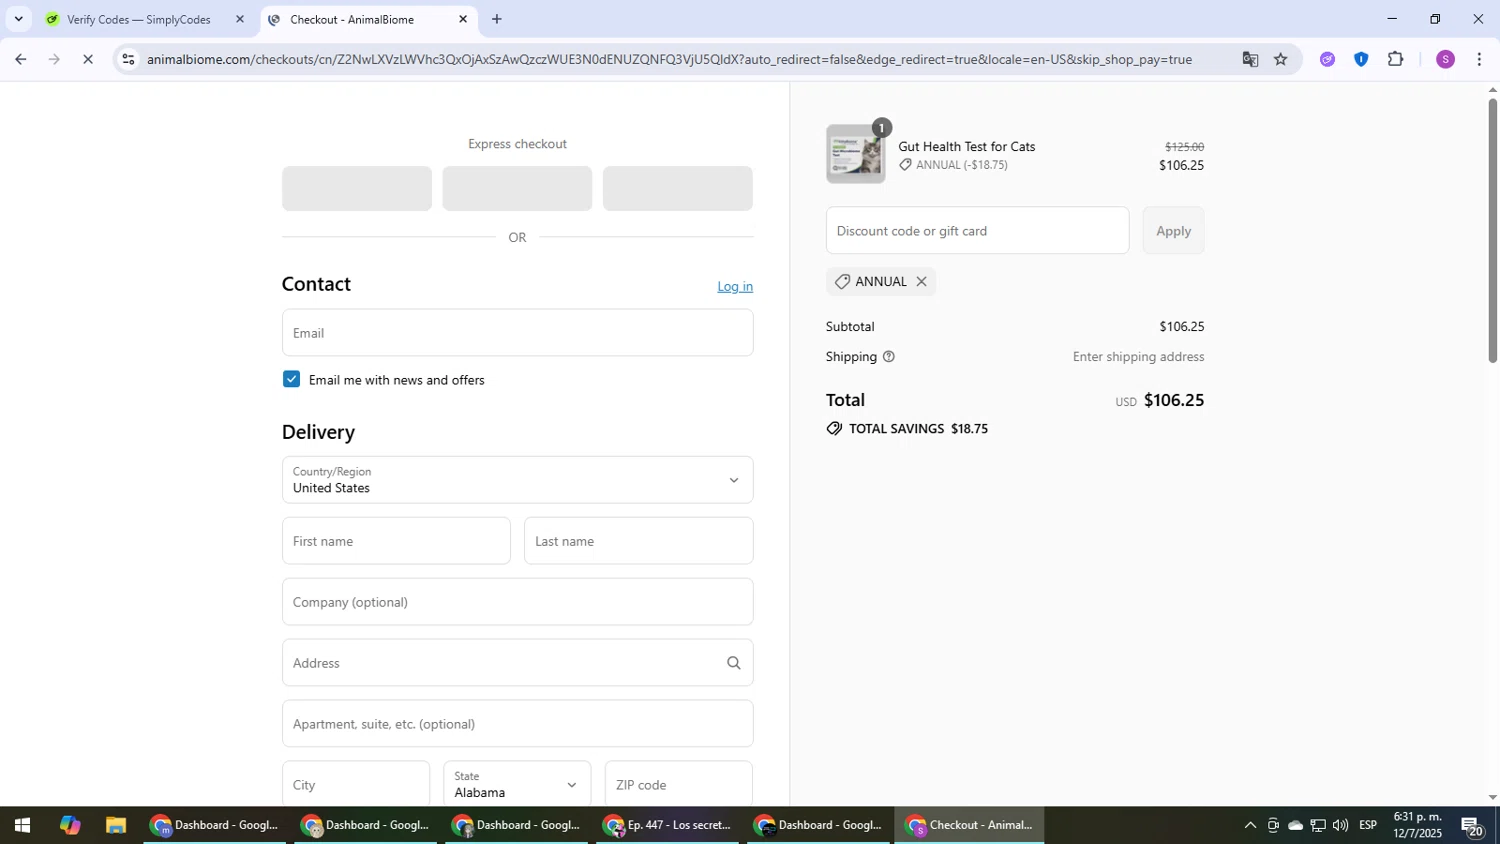Remove the ANNUAL discount code
This screenshot has width=1500, height=844.
[x=921, y=282]
